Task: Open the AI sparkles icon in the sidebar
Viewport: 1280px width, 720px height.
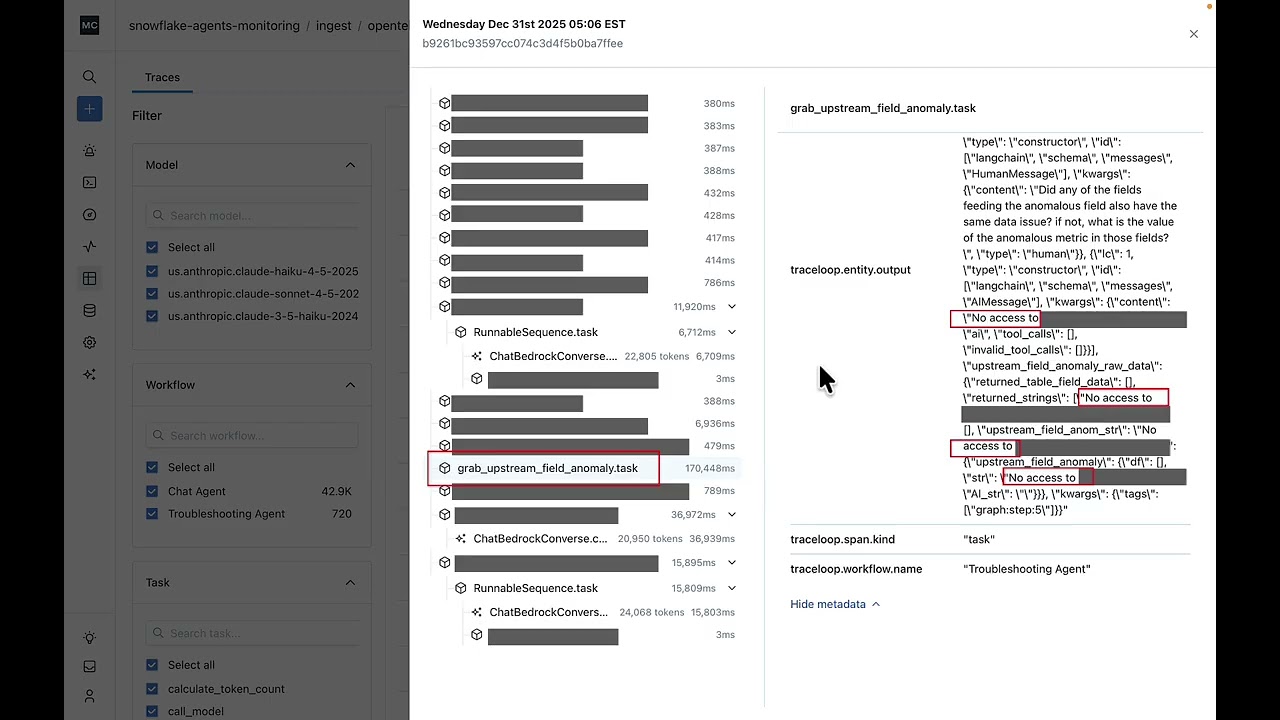Action: [89, 375]
